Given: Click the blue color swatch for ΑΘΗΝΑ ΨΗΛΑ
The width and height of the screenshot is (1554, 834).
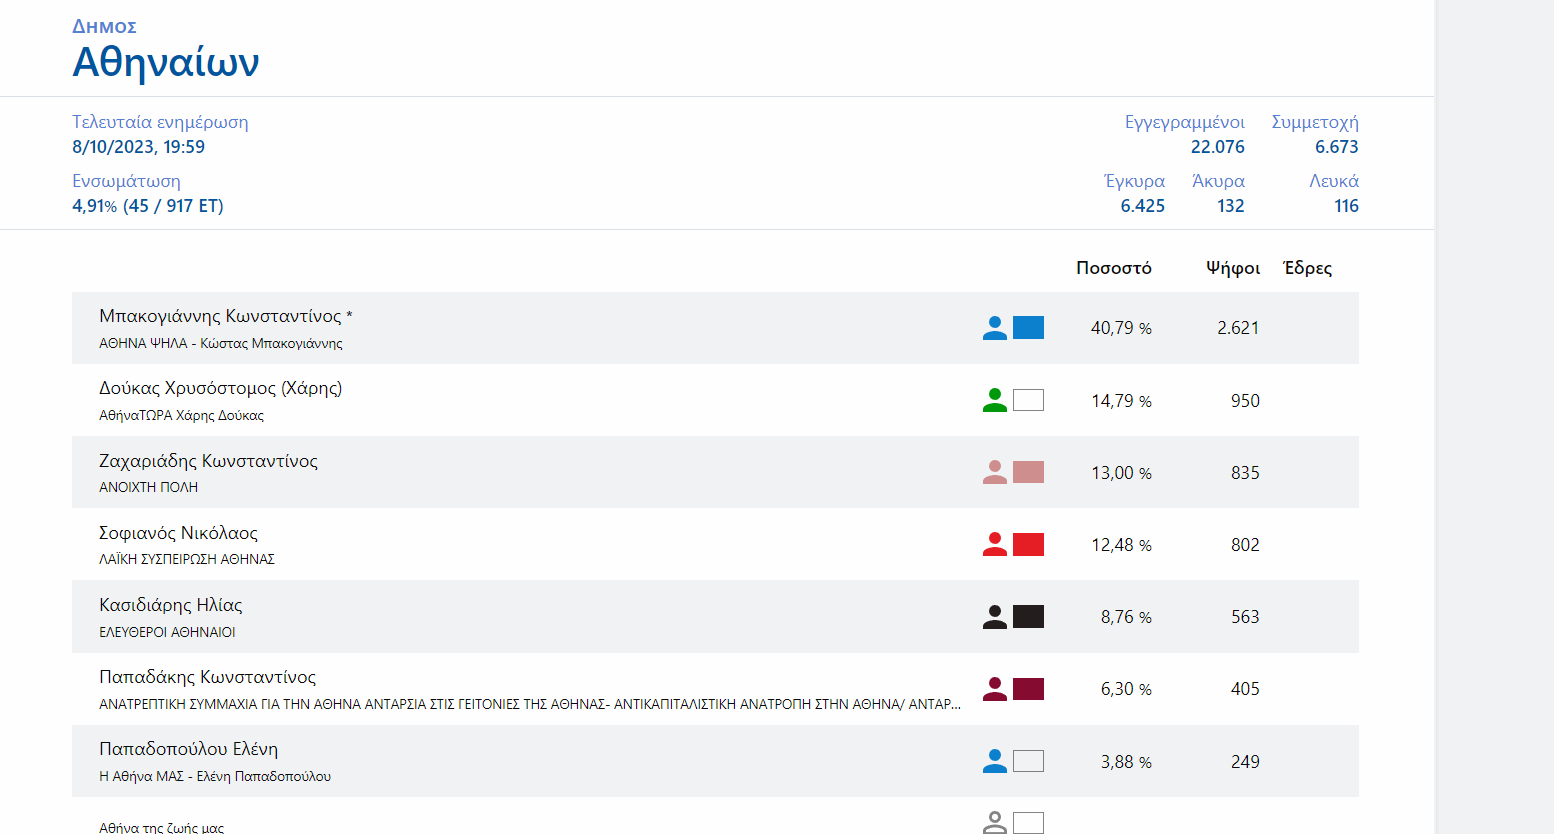Looking at the screenshot, I should pos(1028,328).
